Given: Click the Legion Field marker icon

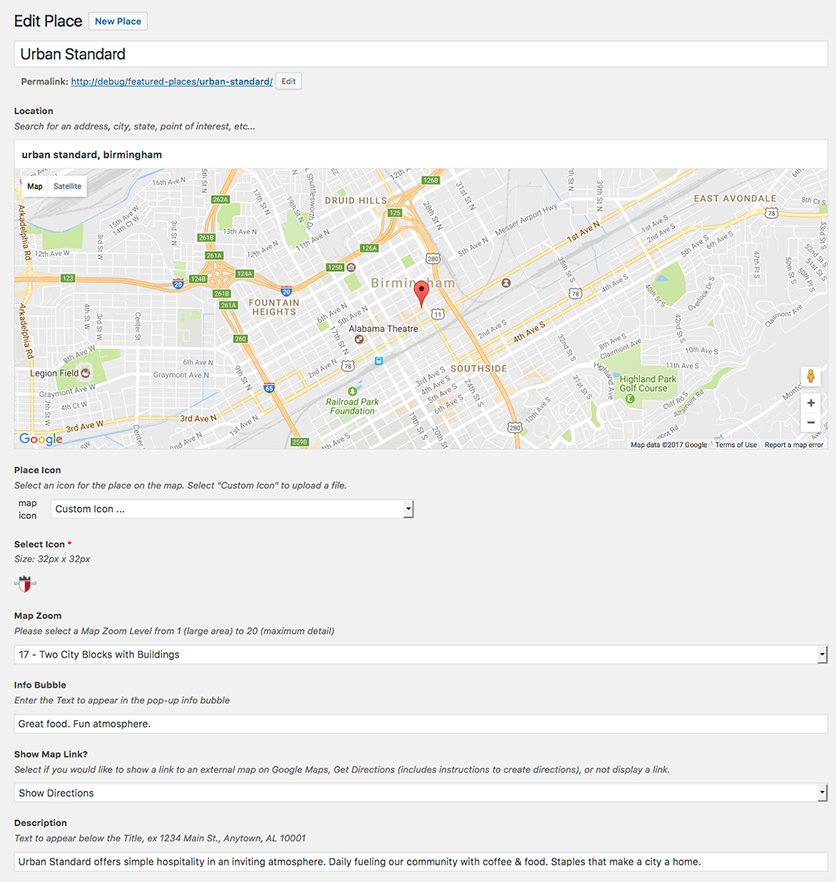Looking at the screenshot, I should click(x=86, y=373).
